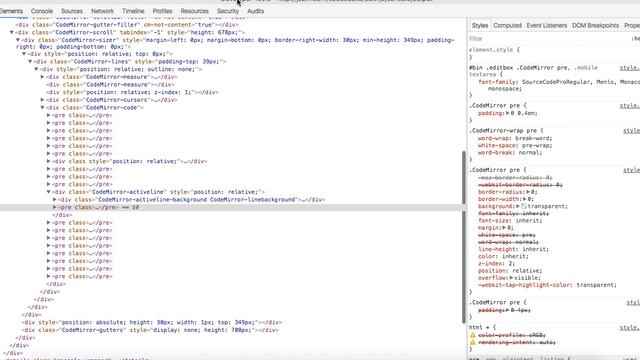The image size is (640, 360).
Task: Open the stylesheet link beside #bin .editbox rule
Action: [630, 68]
